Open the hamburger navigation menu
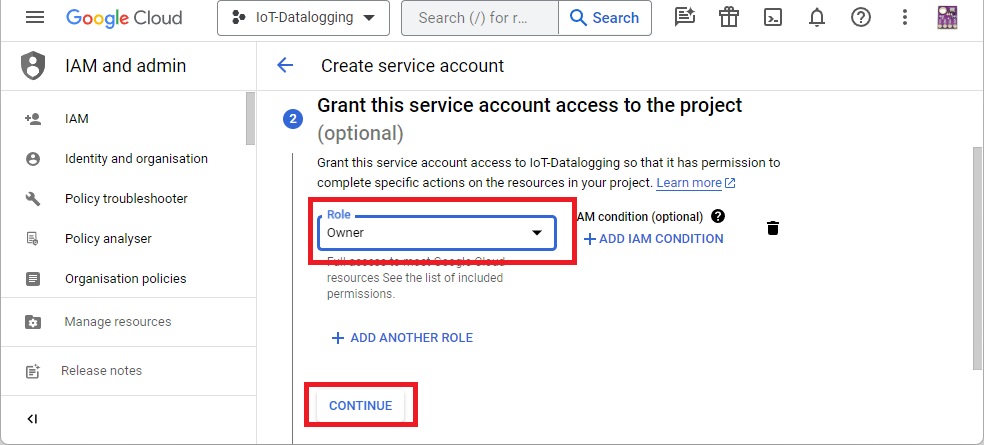This screenshot has height=445, width=984. tap(35, 18)
